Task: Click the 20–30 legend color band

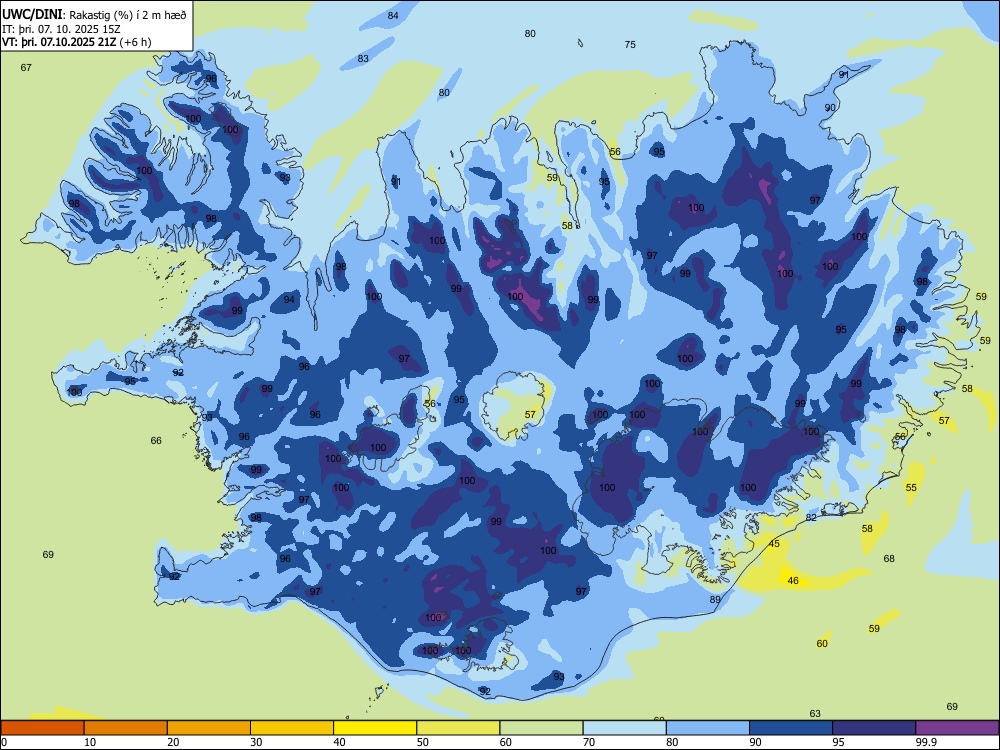Action: (209, 728)
